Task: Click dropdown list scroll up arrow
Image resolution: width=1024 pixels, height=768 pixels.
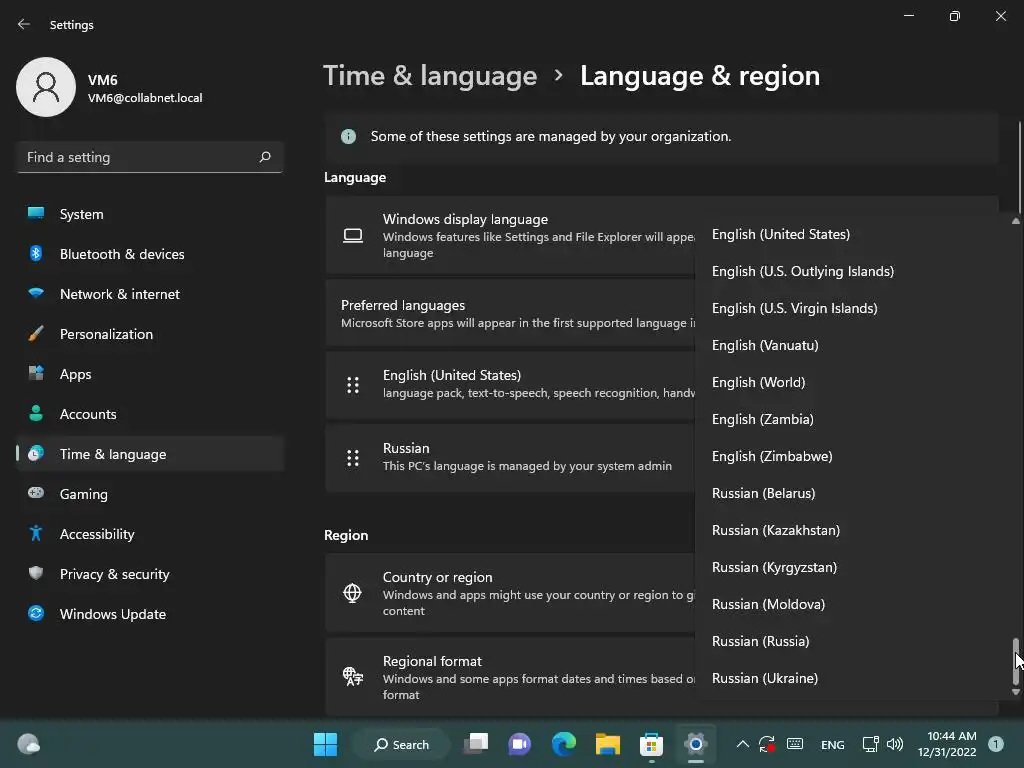Action: coord(1016,221)
